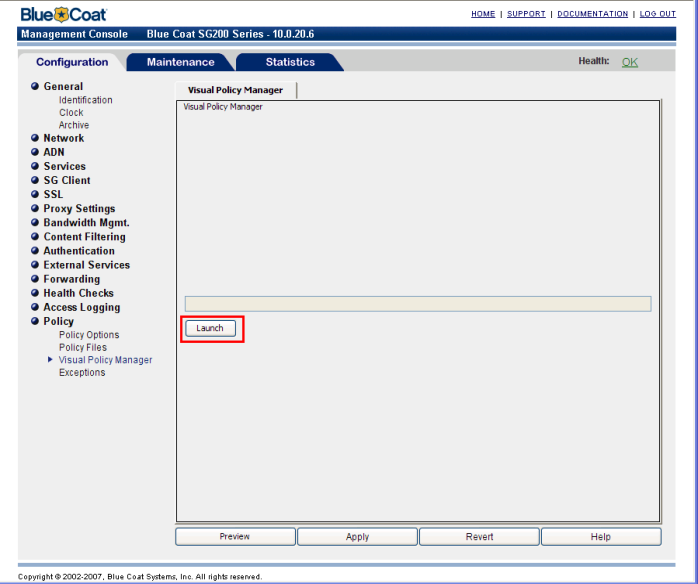Click the bullet icon beside Health Checks
The image size is (698, 584).
[x=35, y=293]
